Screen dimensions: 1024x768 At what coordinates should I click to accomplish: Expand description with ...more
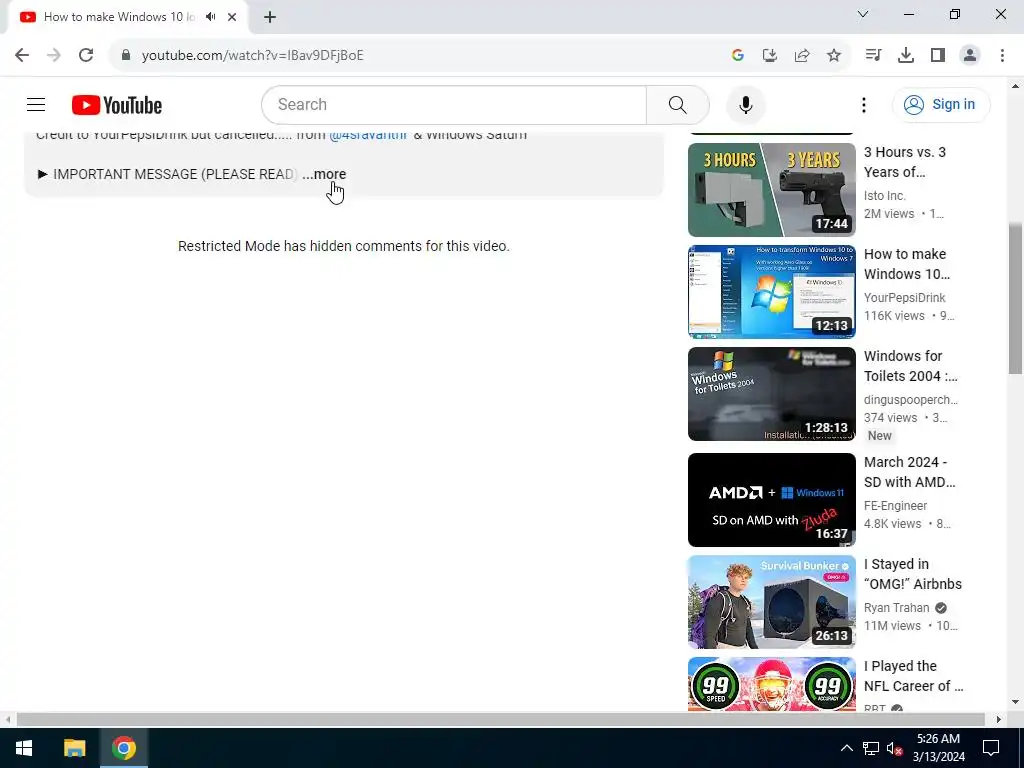[325, 174]
